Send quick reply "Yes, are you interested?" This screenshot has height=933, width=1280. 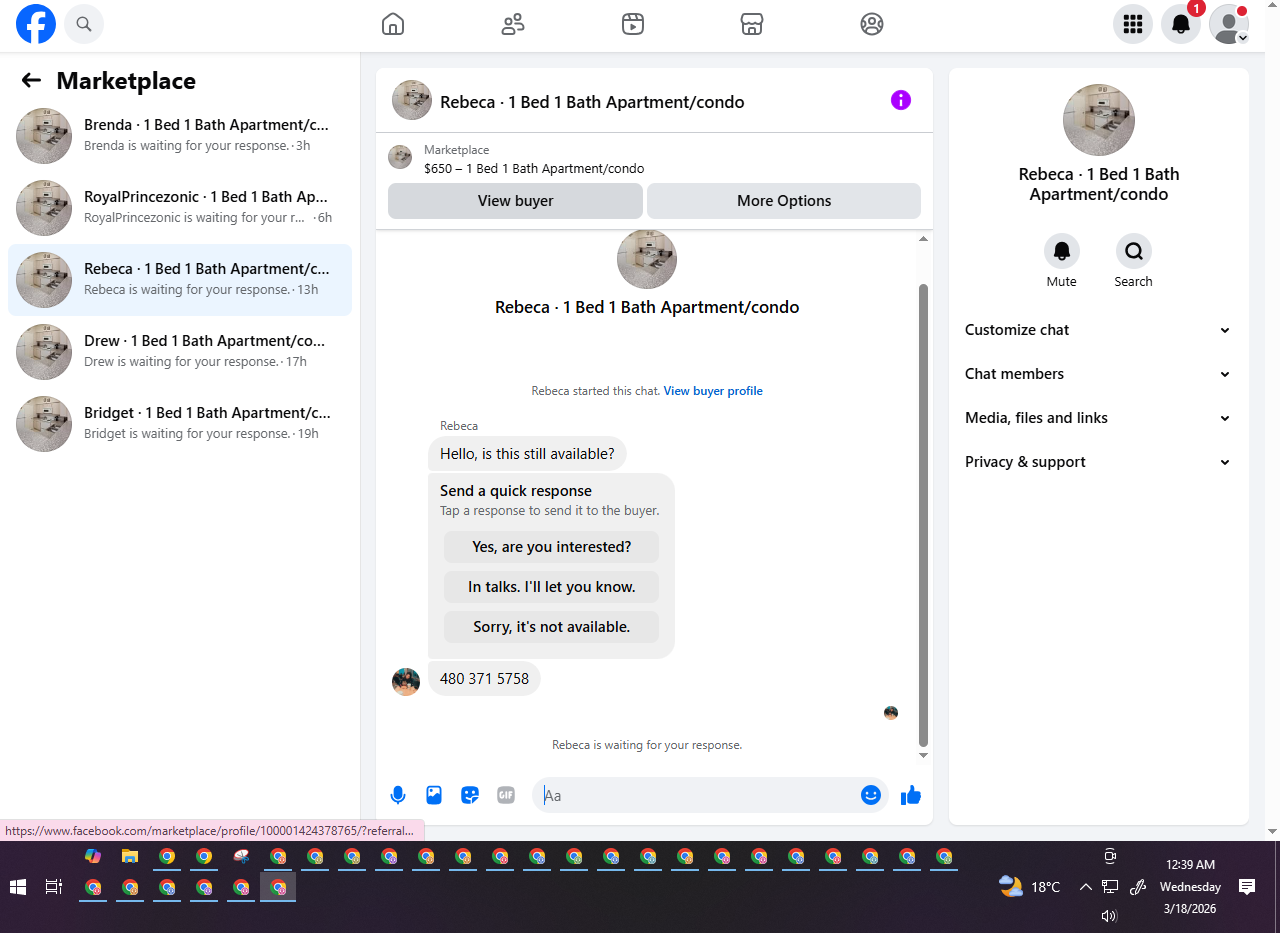click(551, 547)
